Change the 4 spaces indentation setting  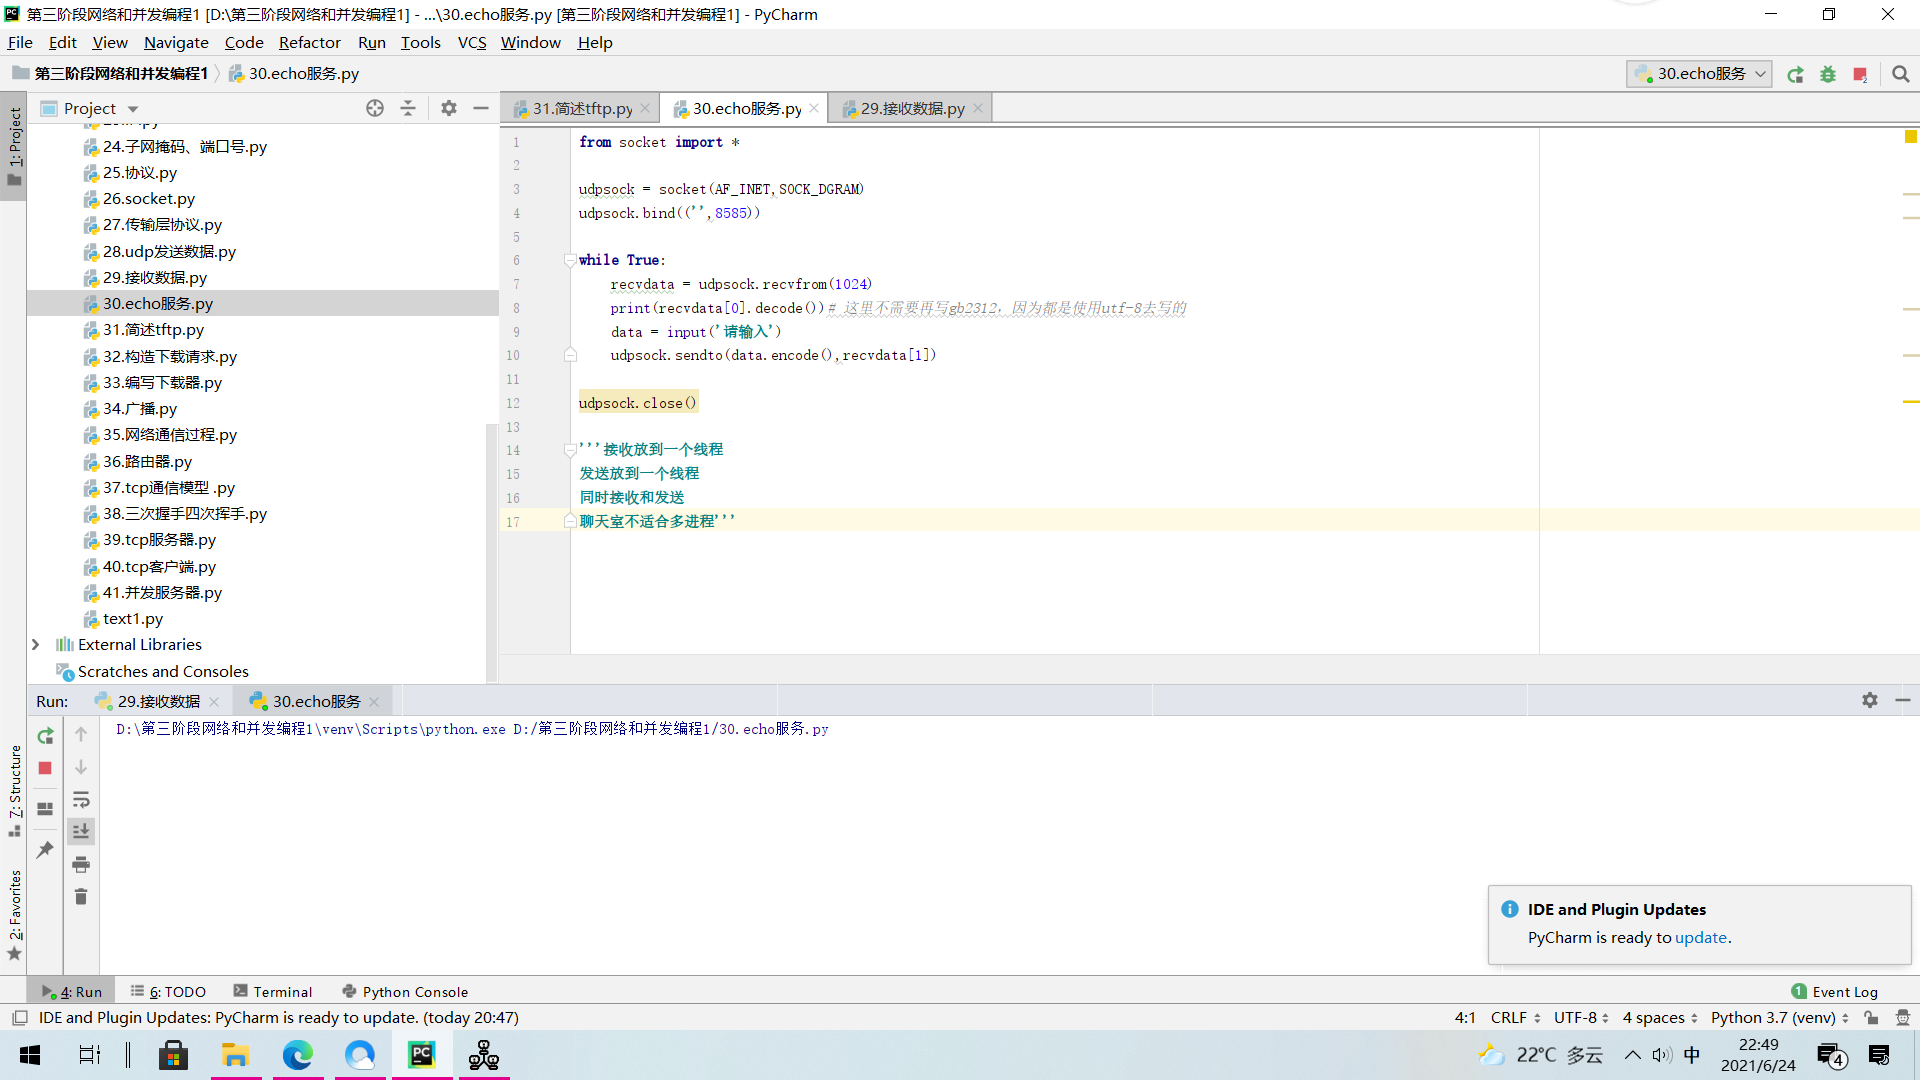pyautogui.click(x=1660, y=1017)
